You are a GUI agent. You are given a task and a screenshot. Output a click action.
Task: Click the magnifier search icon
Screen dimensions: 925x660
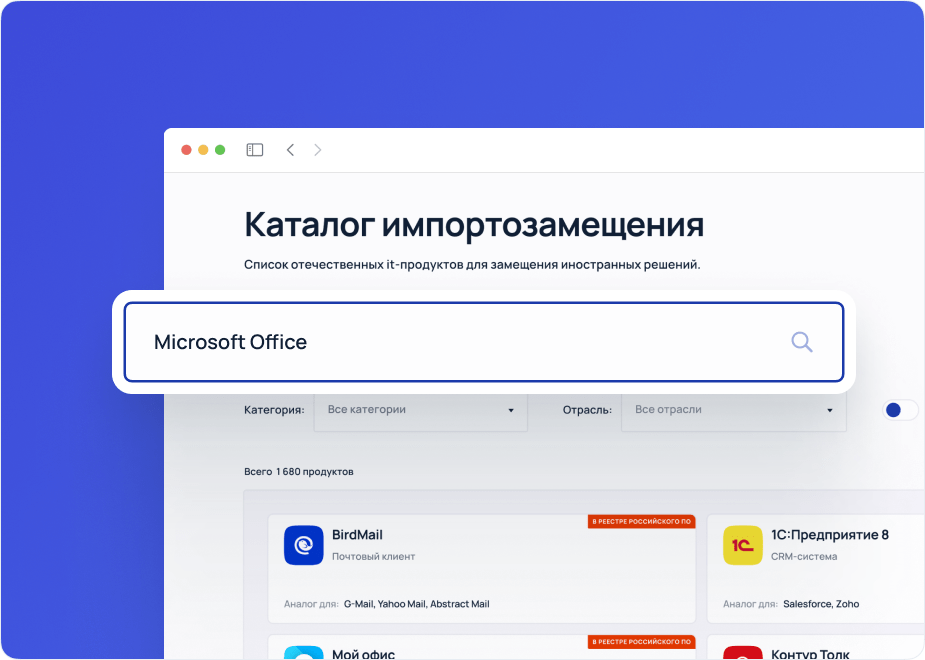802,342
